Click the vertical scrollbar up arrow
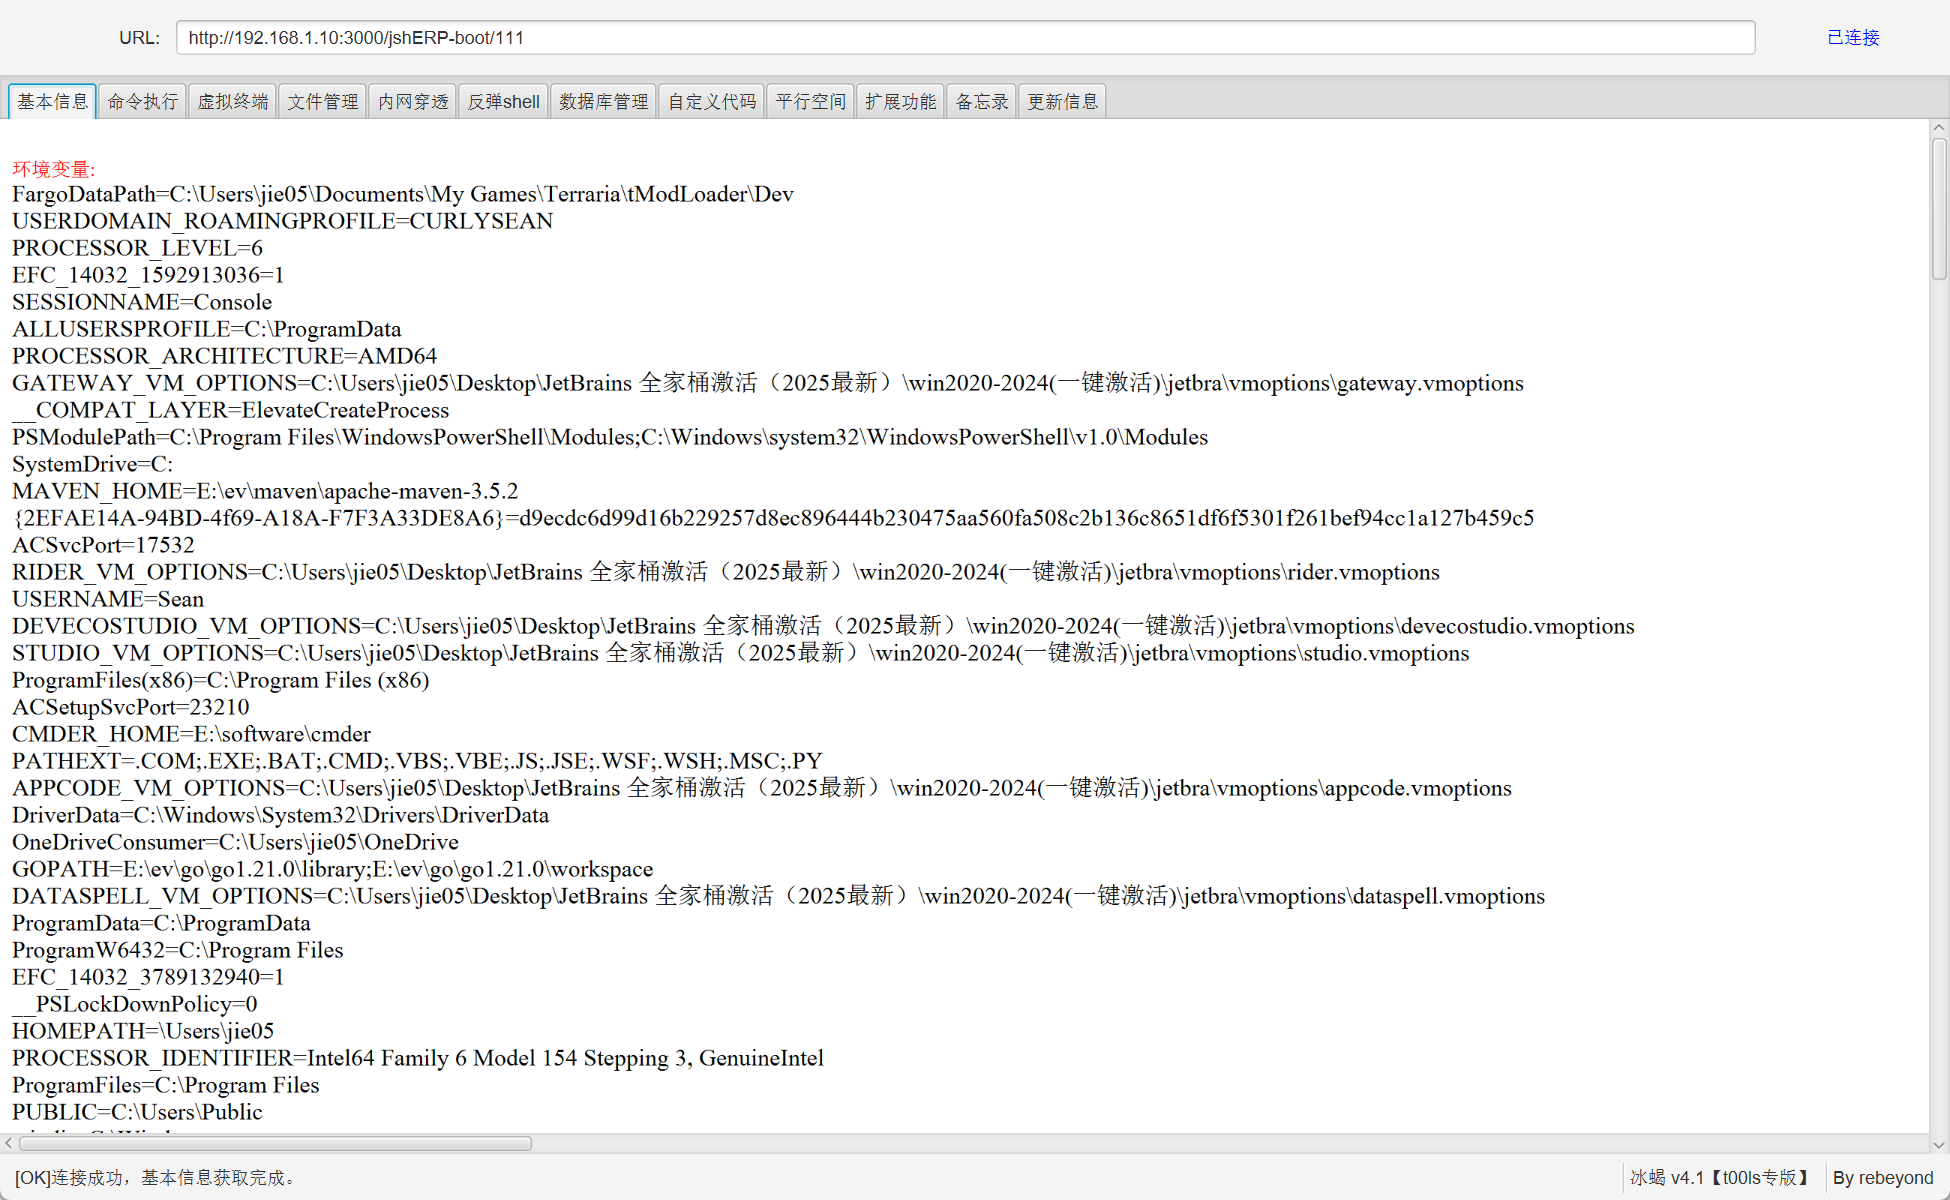This screenshot has height=1200, width=1950. (x=1939, y=128)
